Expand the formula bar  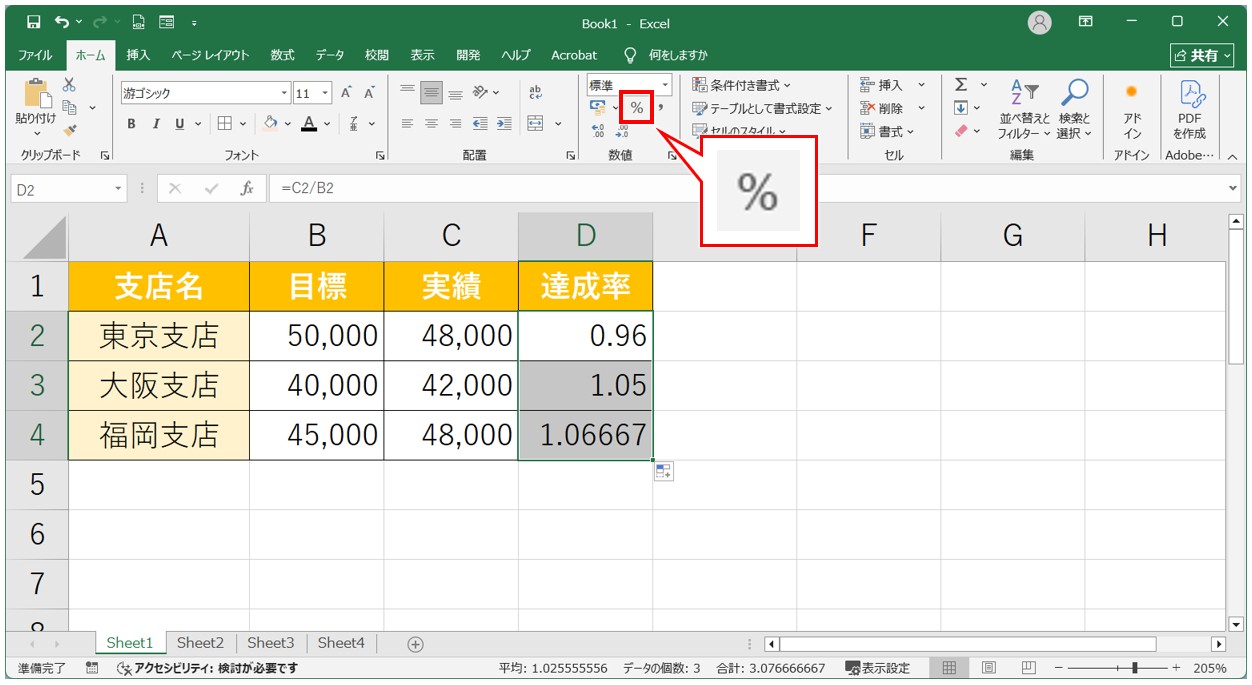pos(1232,188)
